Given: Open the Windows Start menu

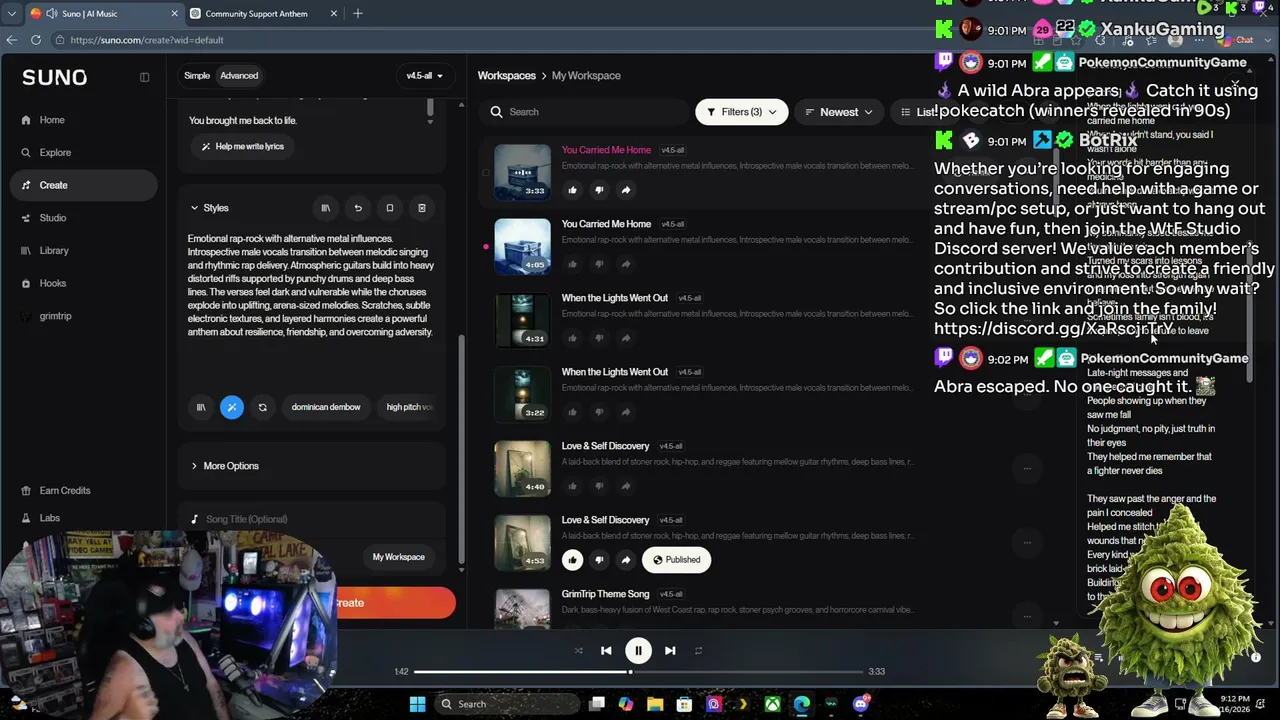Looking at the screenshot, I should coord(417,704).
